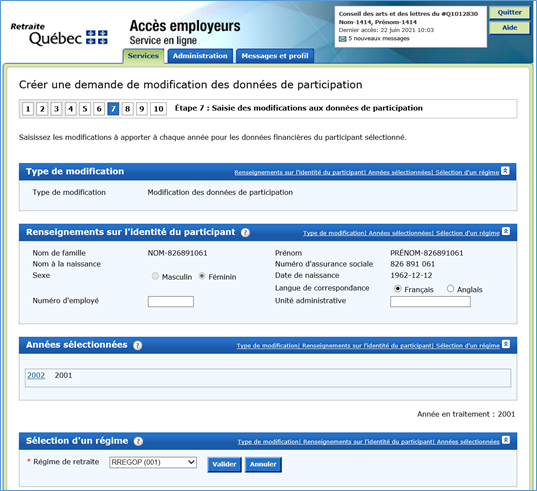This screenshot has width=537, height=491.
Task: Click Modification des données de participation value
Action: [x=220, y=192]
